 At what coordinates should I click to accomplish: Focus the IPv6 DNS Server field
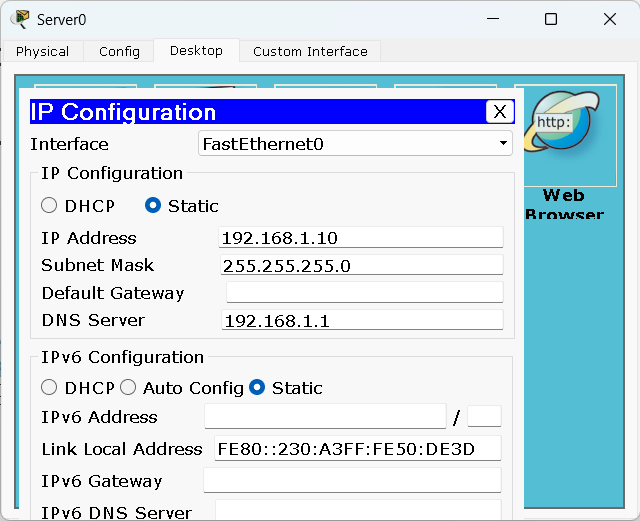pyautogui.click(x=358, y=510)
